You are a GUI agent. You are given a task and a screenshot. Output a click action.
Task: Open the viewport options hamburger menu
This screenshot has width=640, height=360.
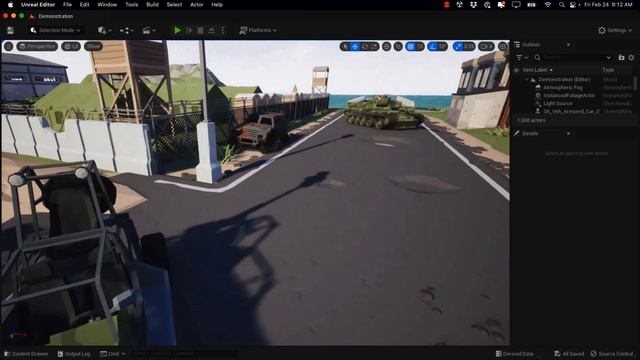click(9, 46)
